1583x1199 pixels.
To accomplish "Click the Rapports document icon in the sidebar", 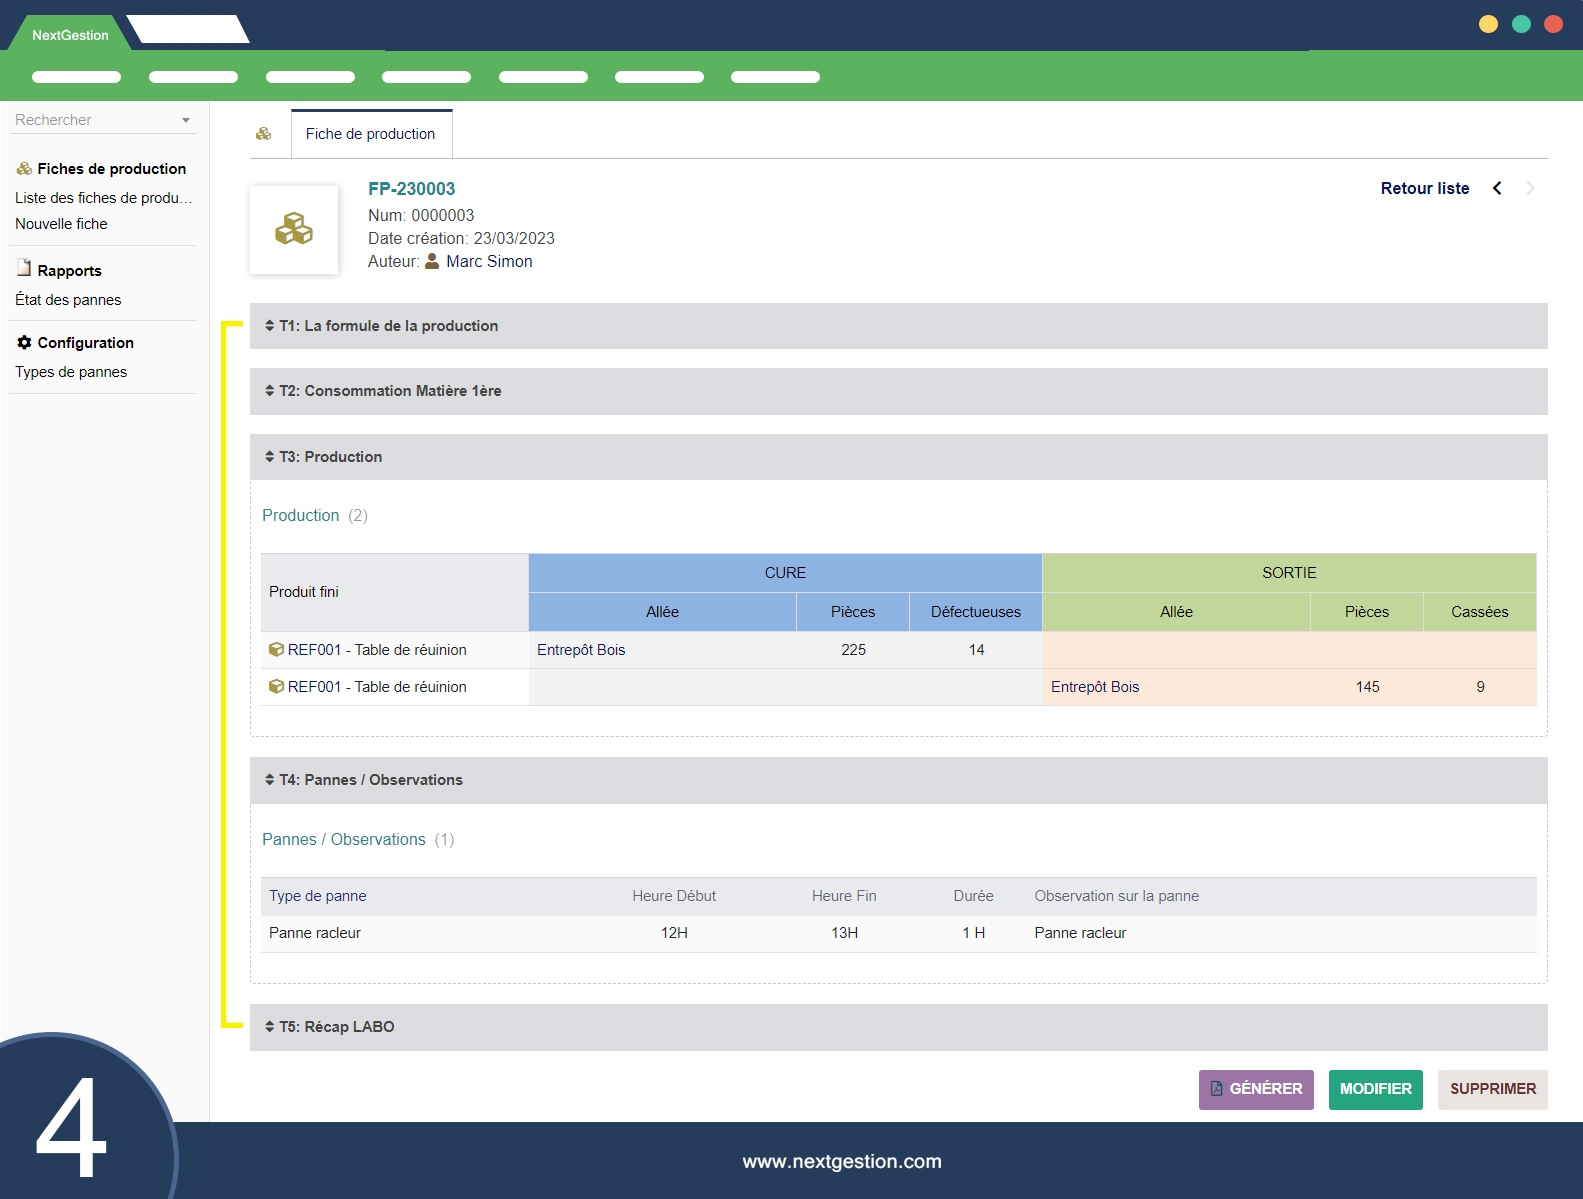I will 24,268.
